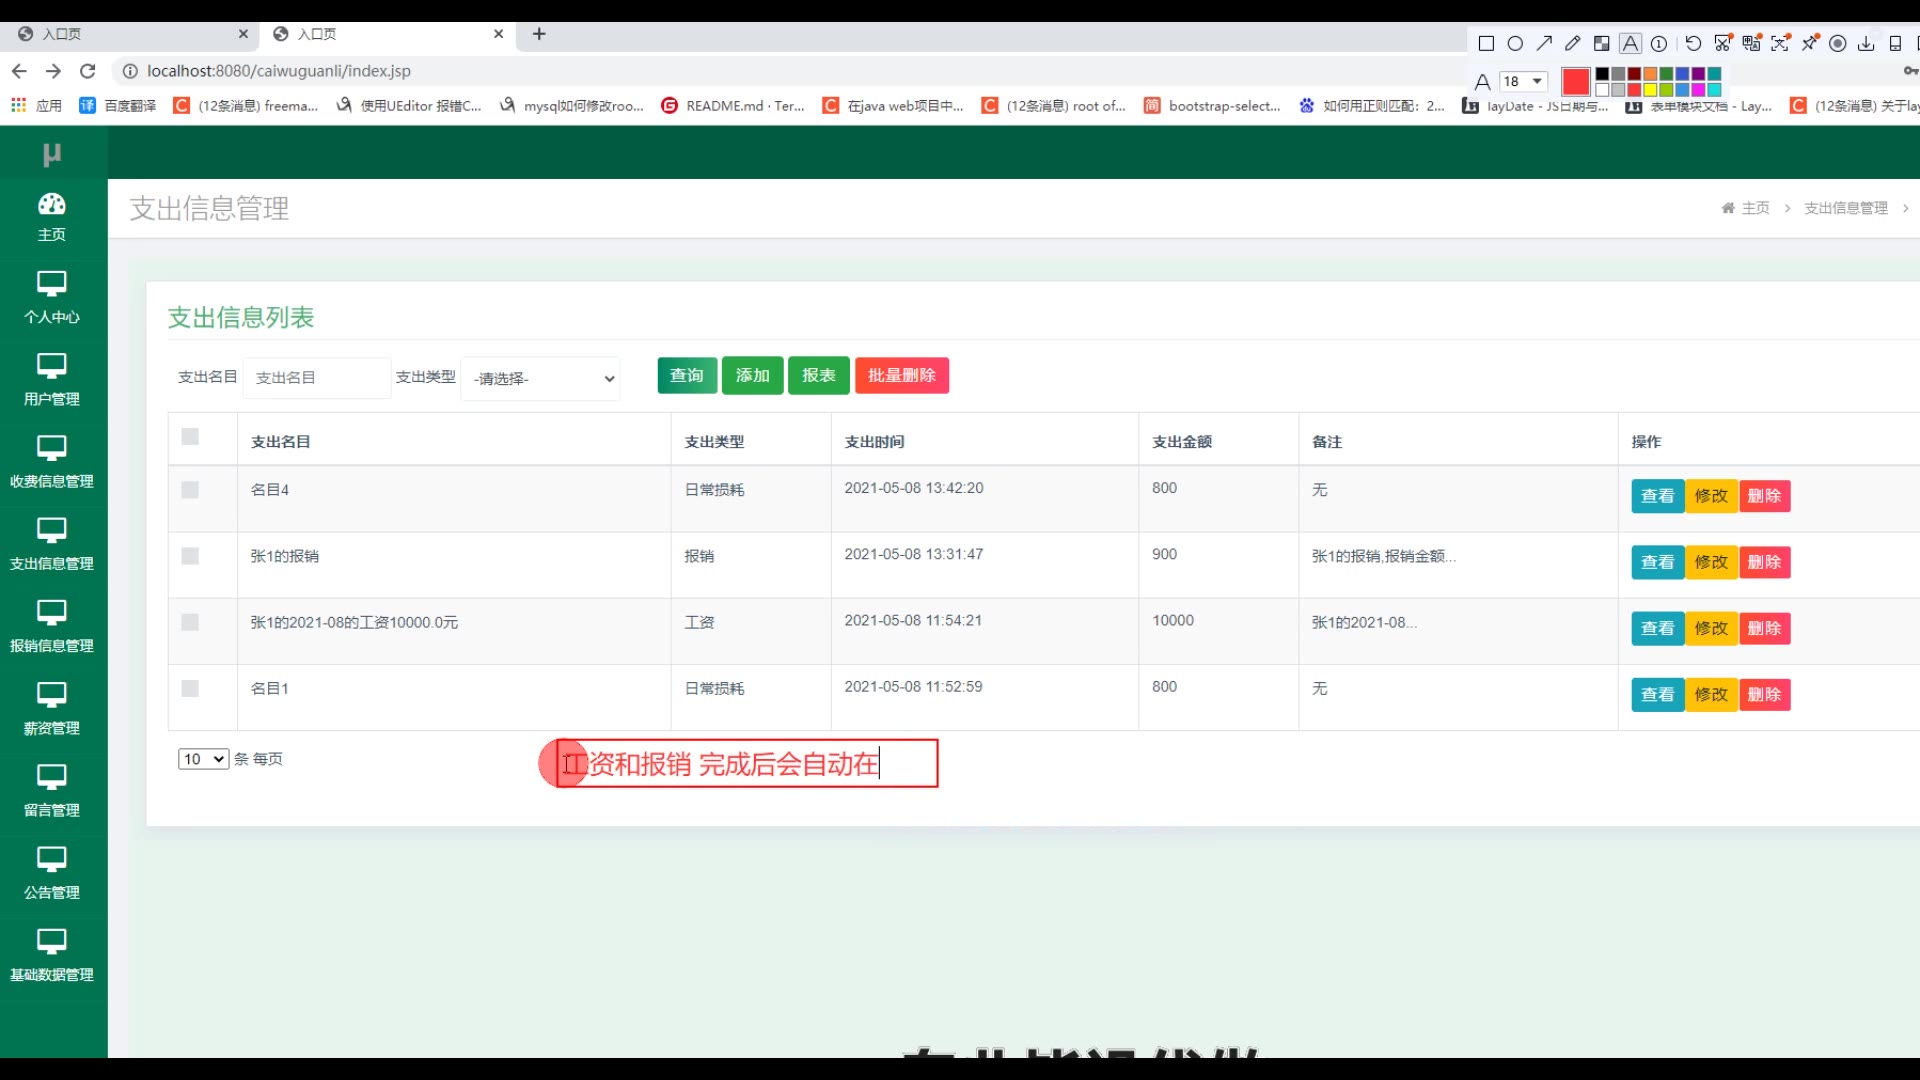Viewport: 1920px width, 1080px height.
Task: Click the 薪资管理 monitor icon
Action: (x=52, y=694)
